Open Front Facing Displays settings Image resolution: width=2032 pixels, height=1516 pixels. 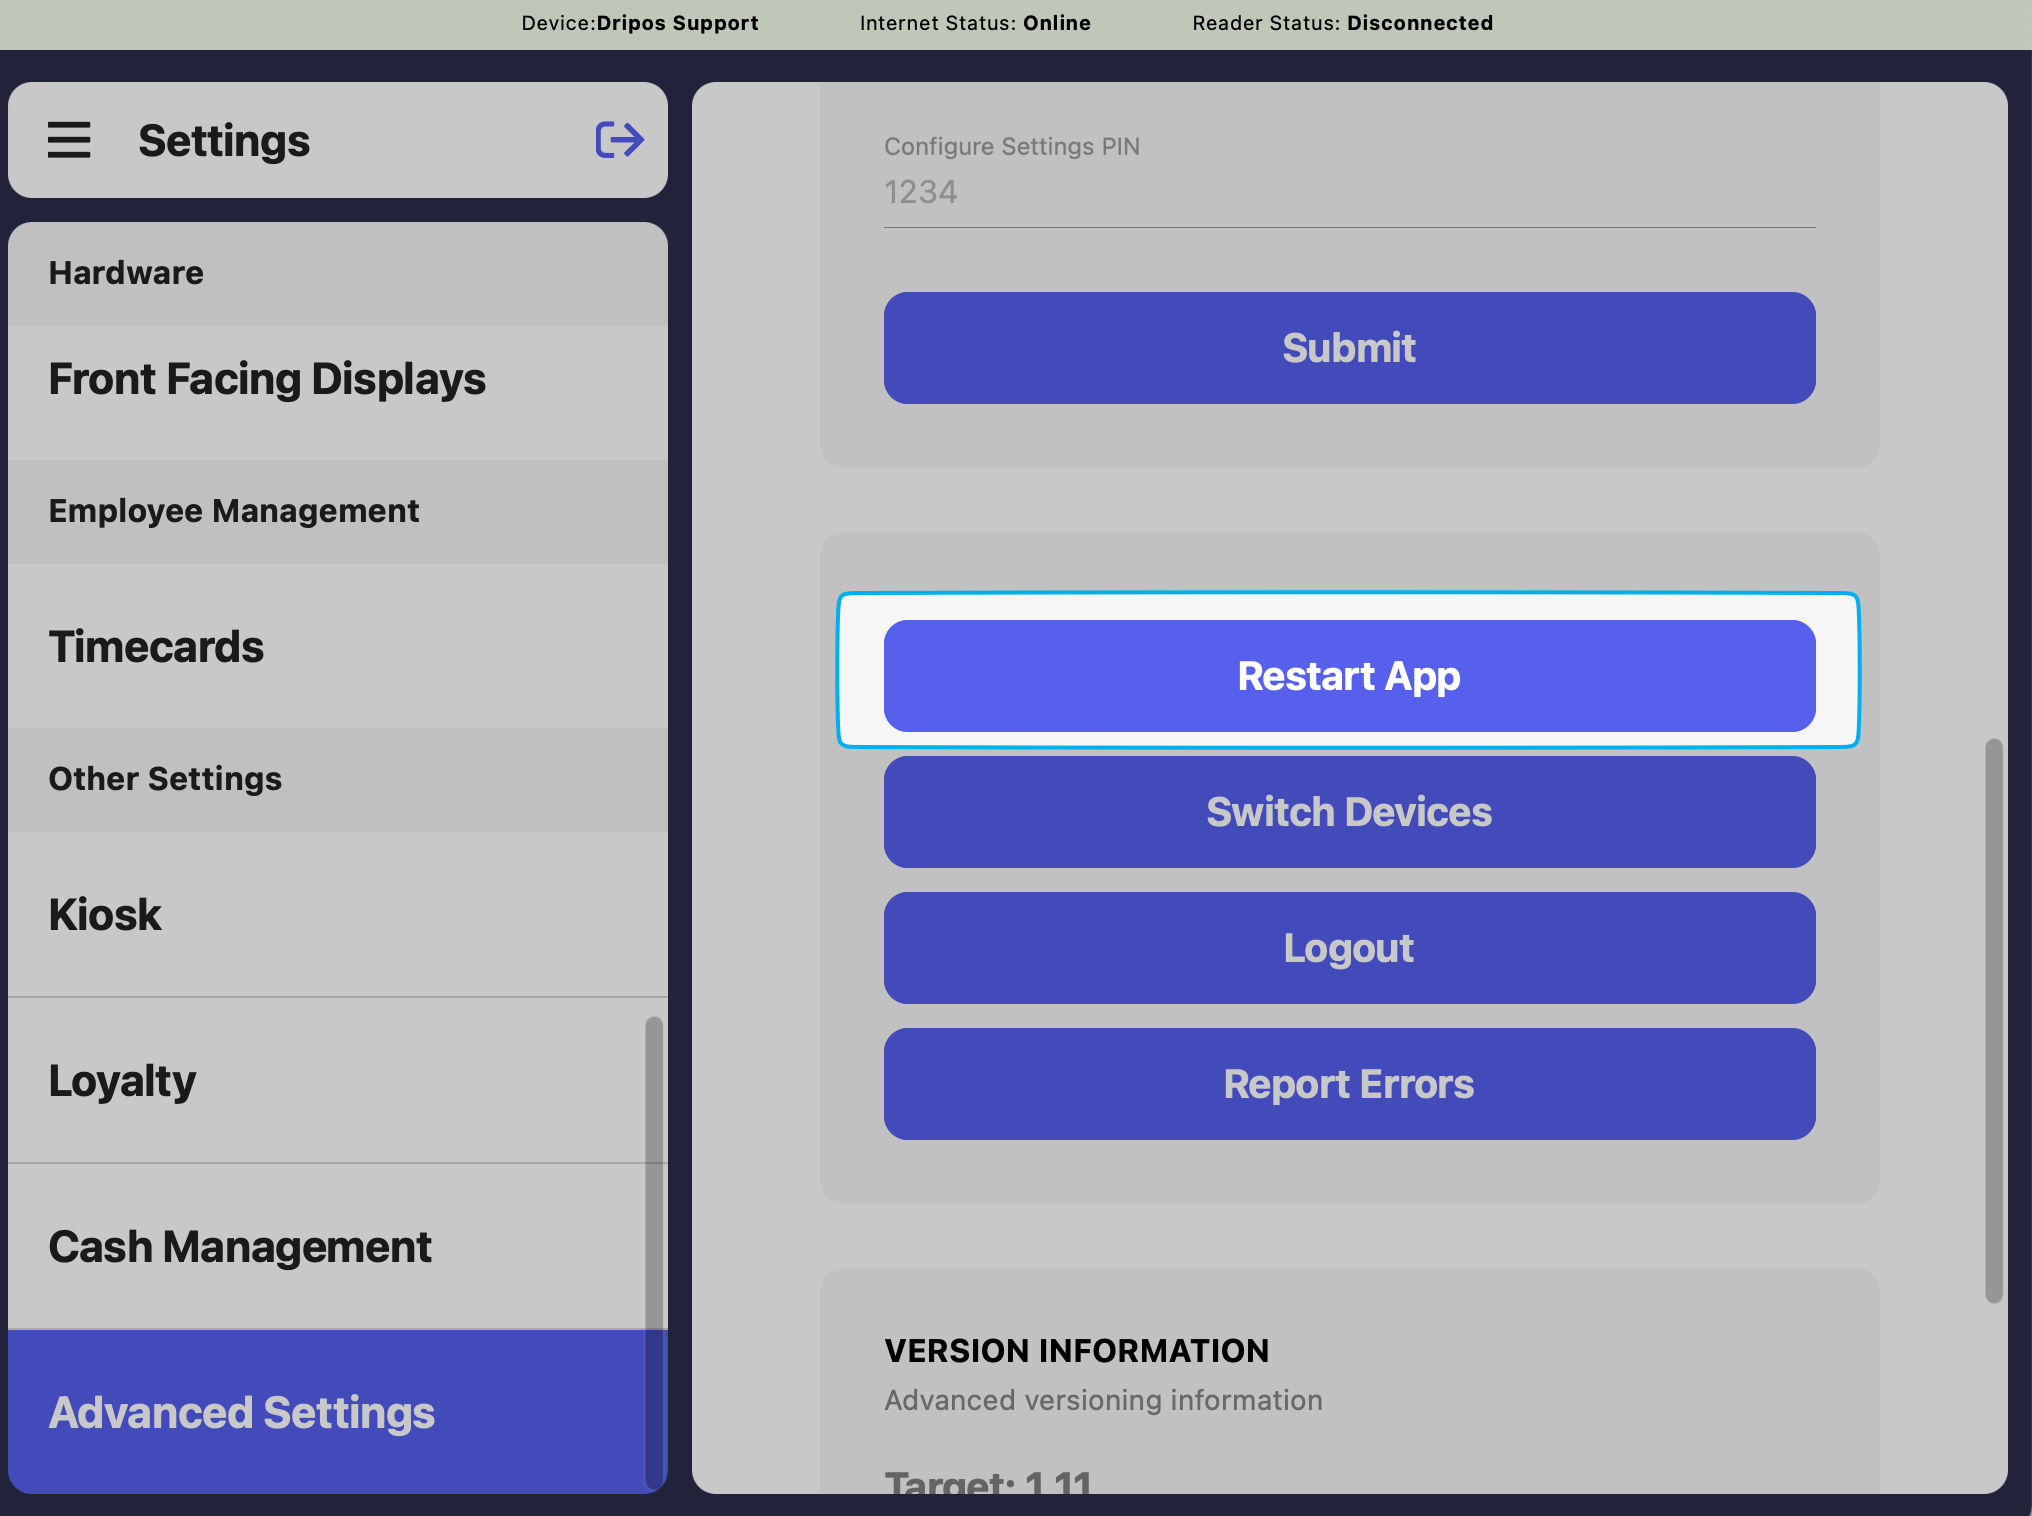267,380
